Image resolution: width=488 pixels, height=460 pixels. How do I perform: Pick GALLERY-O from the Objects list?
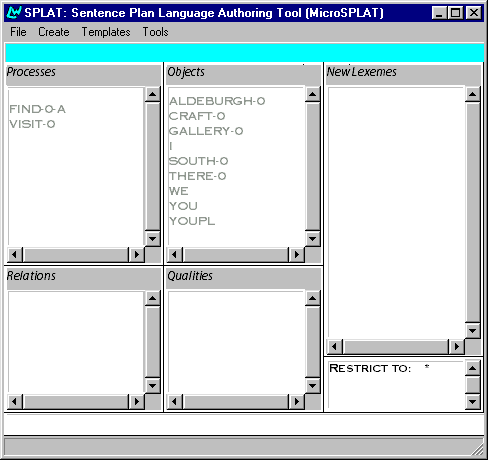(x=206, y=131)
